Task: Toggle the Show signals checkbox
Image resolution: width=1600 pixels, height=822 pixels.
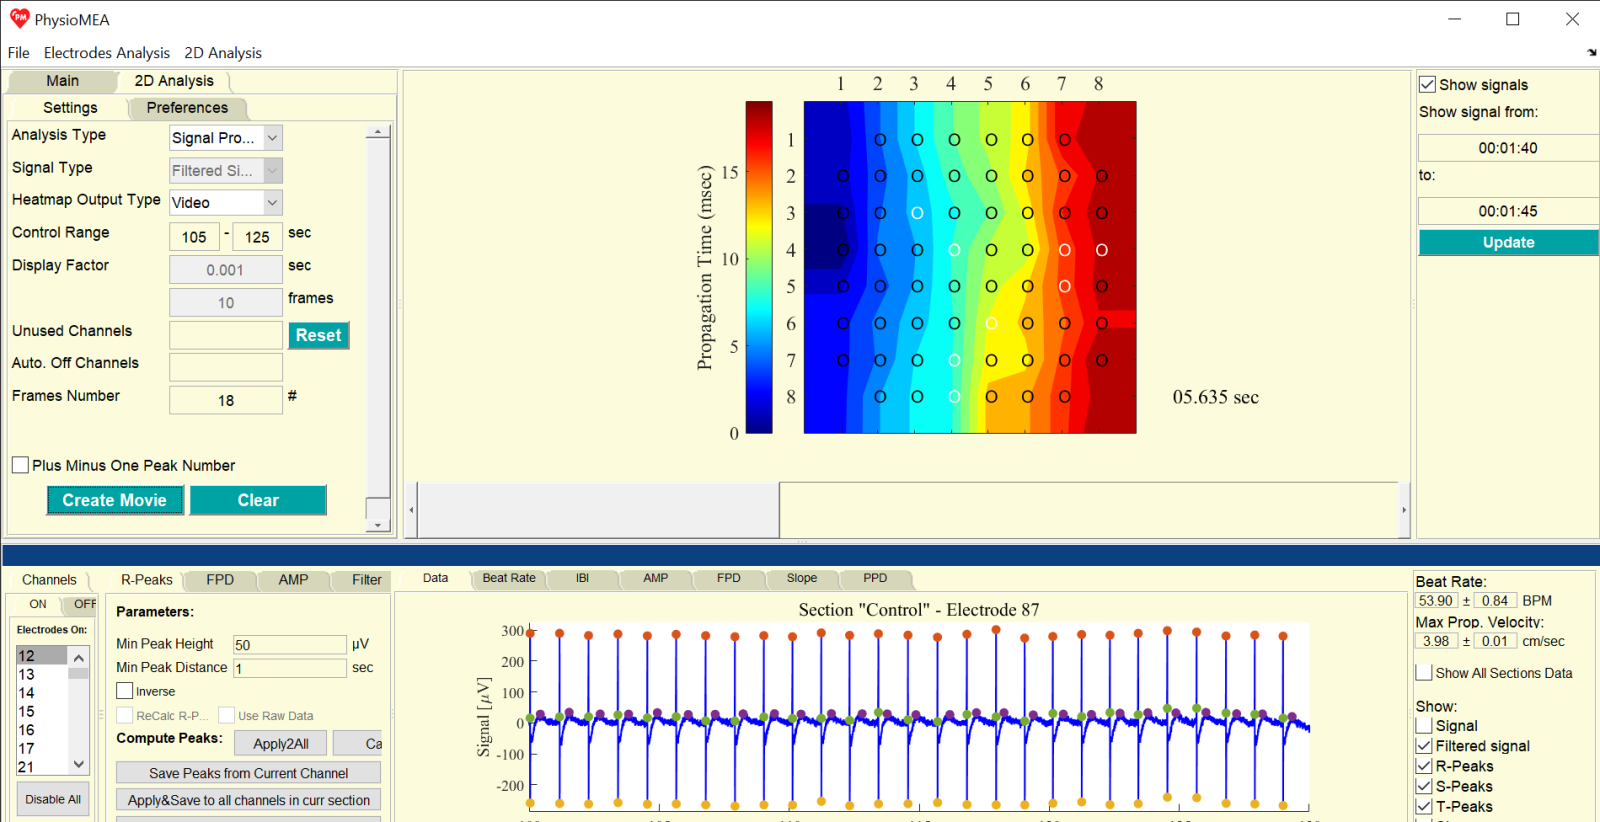Action: coord(1428,85)
